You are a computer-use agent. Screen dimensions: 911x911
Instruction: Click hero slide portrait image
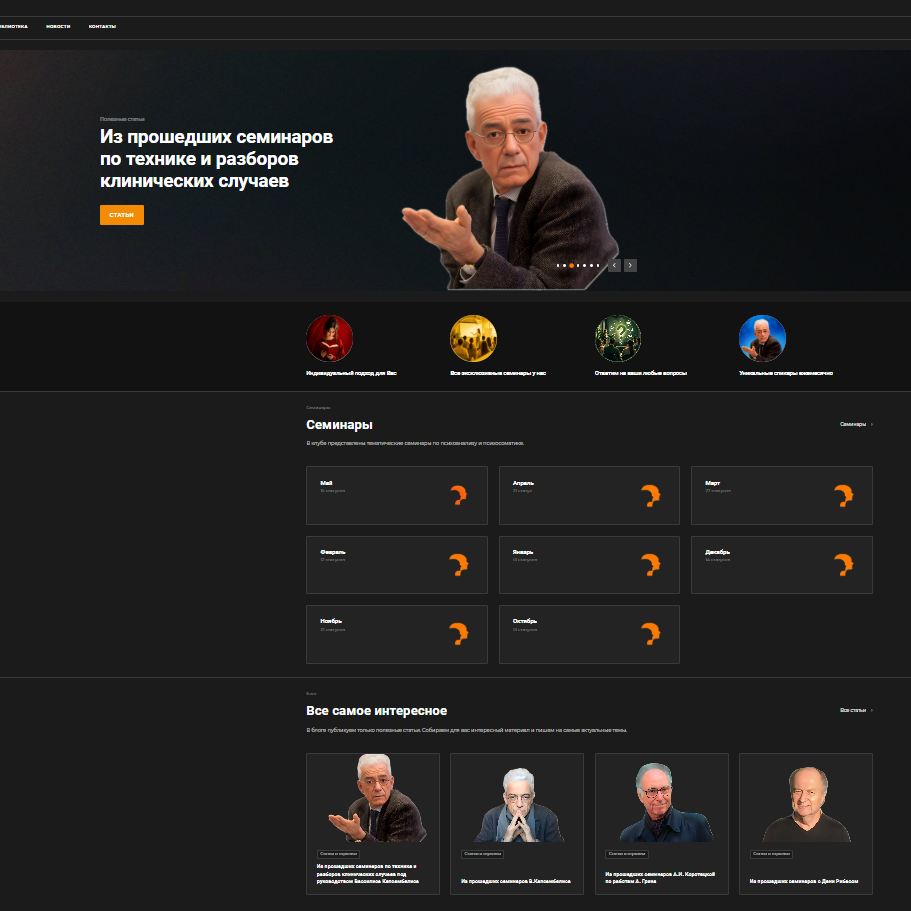coord(511,177)
